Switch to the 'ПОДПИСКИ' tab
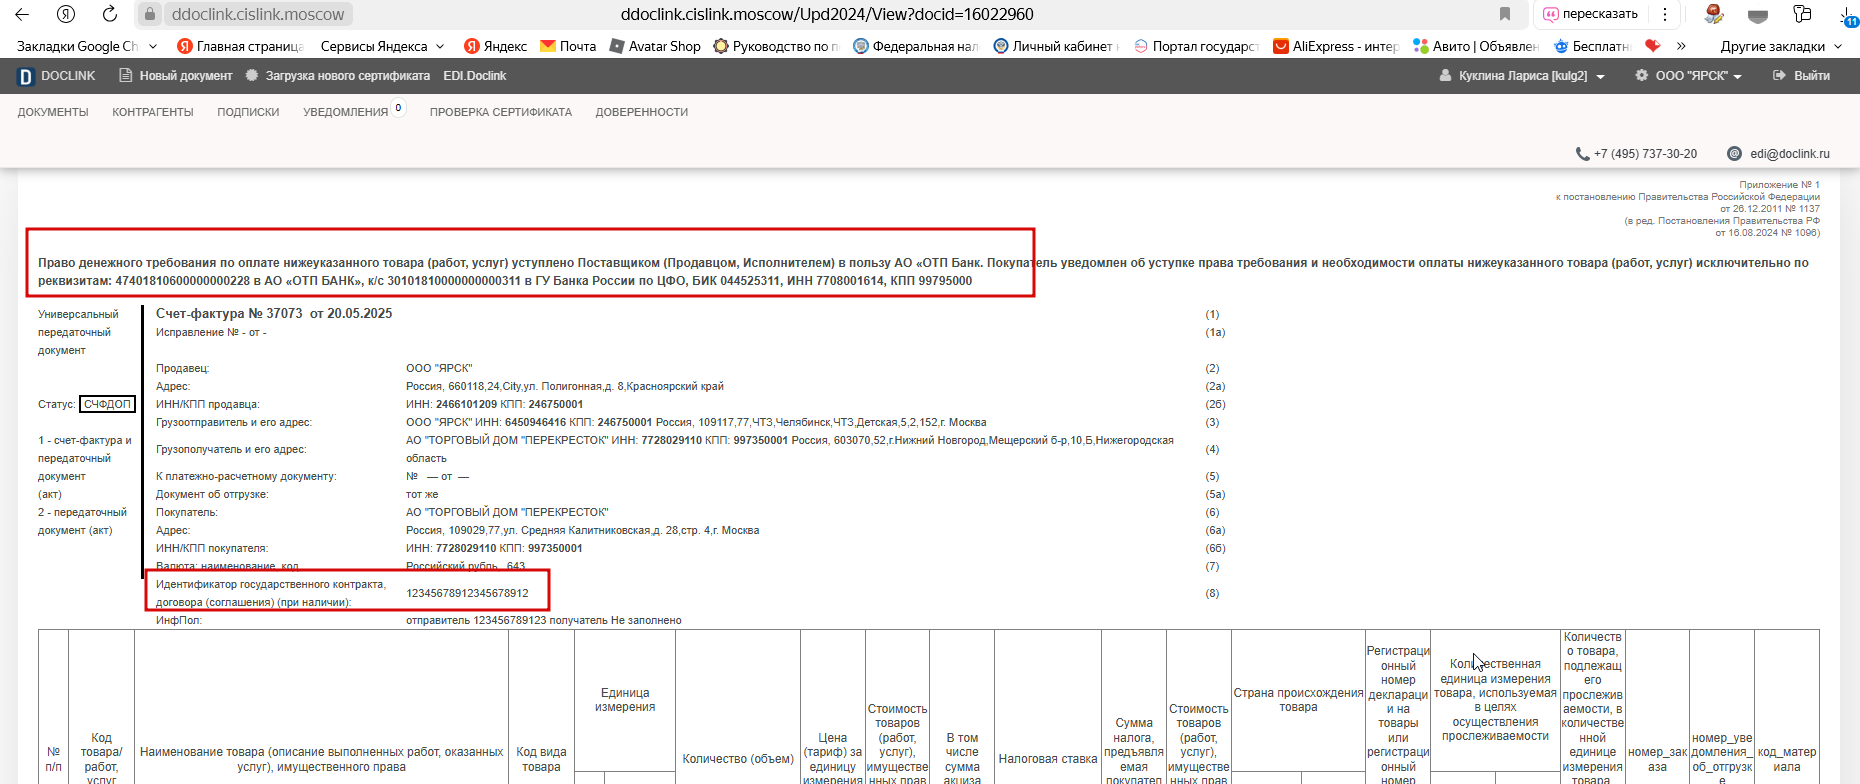 pyautogui.click(x=248, y=112)
